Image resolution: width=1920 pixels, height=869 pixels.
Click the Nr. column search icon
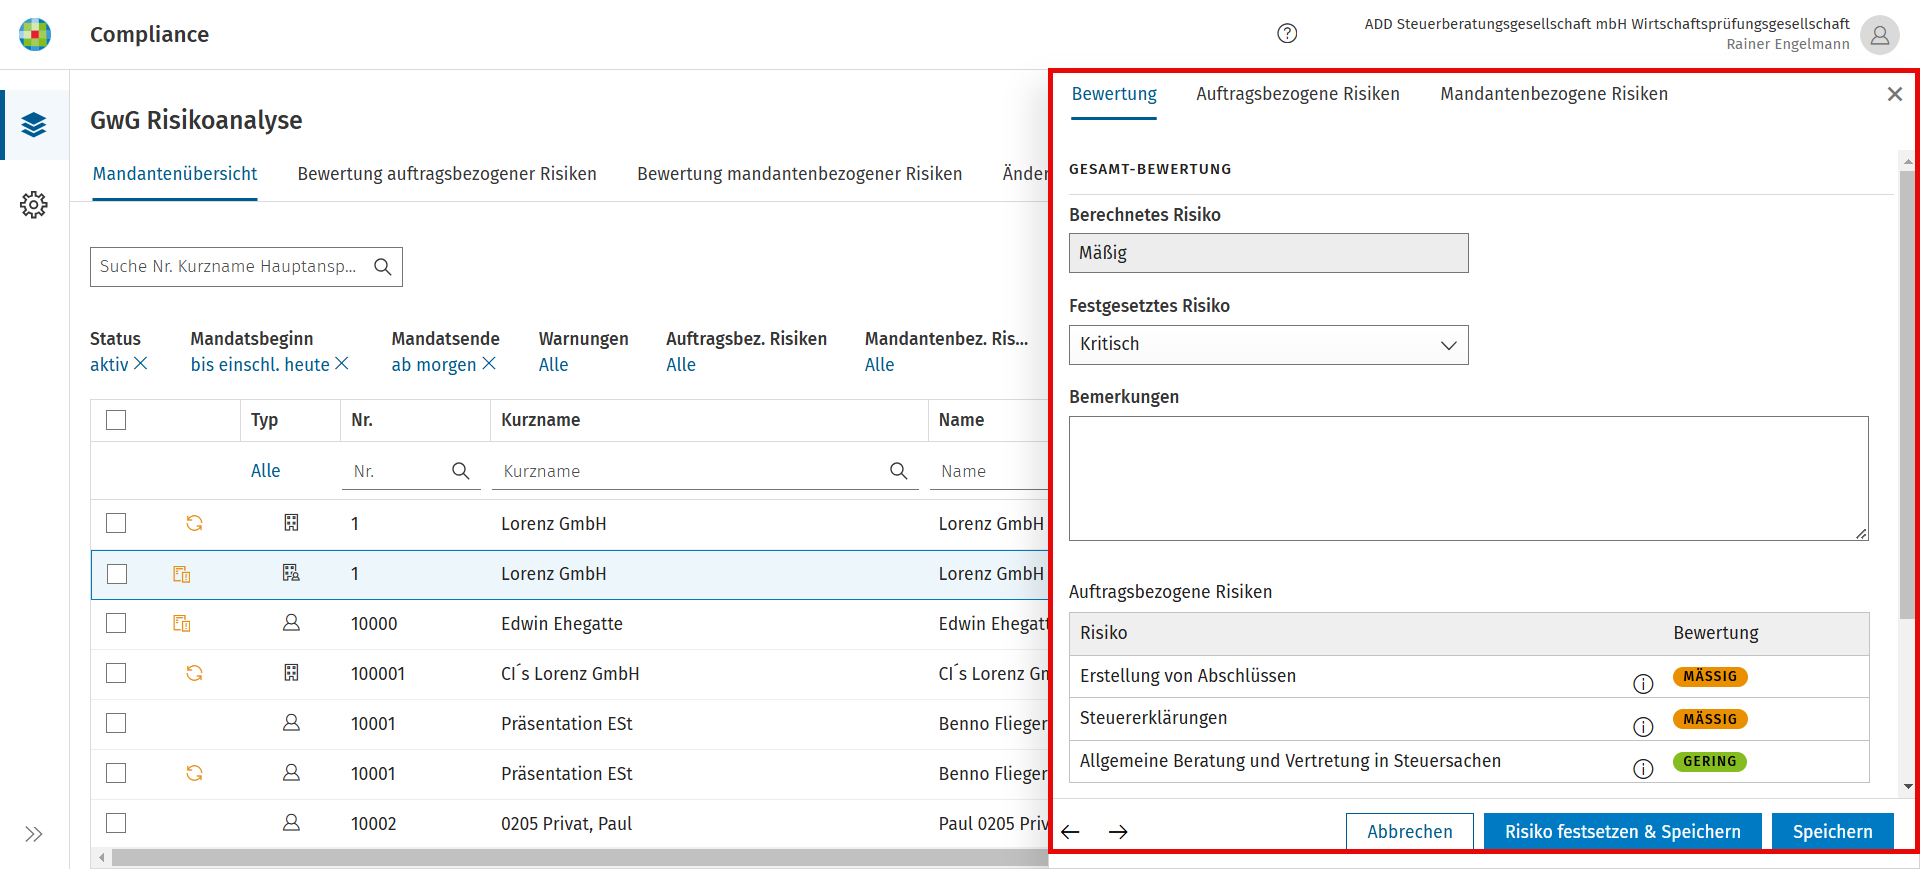(x=461, y=471)
